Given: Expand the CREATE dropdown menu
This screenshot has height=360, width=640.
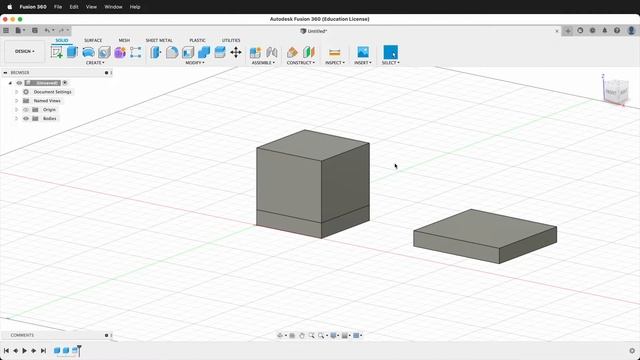Looking at the screenshot, I should [x=95, y=63].
